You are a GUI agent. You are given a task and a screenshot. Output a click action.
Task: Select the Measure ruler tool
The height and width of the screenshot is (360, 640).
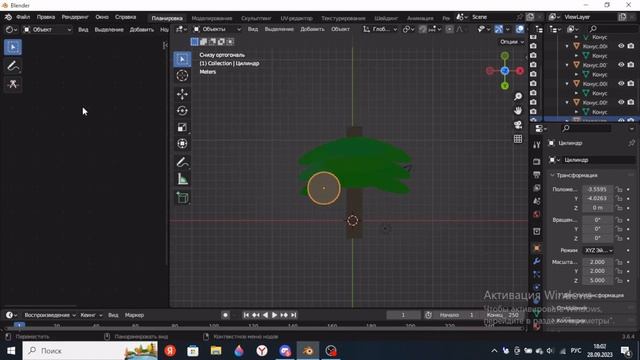pyautogui.click(x=182, y=179)
